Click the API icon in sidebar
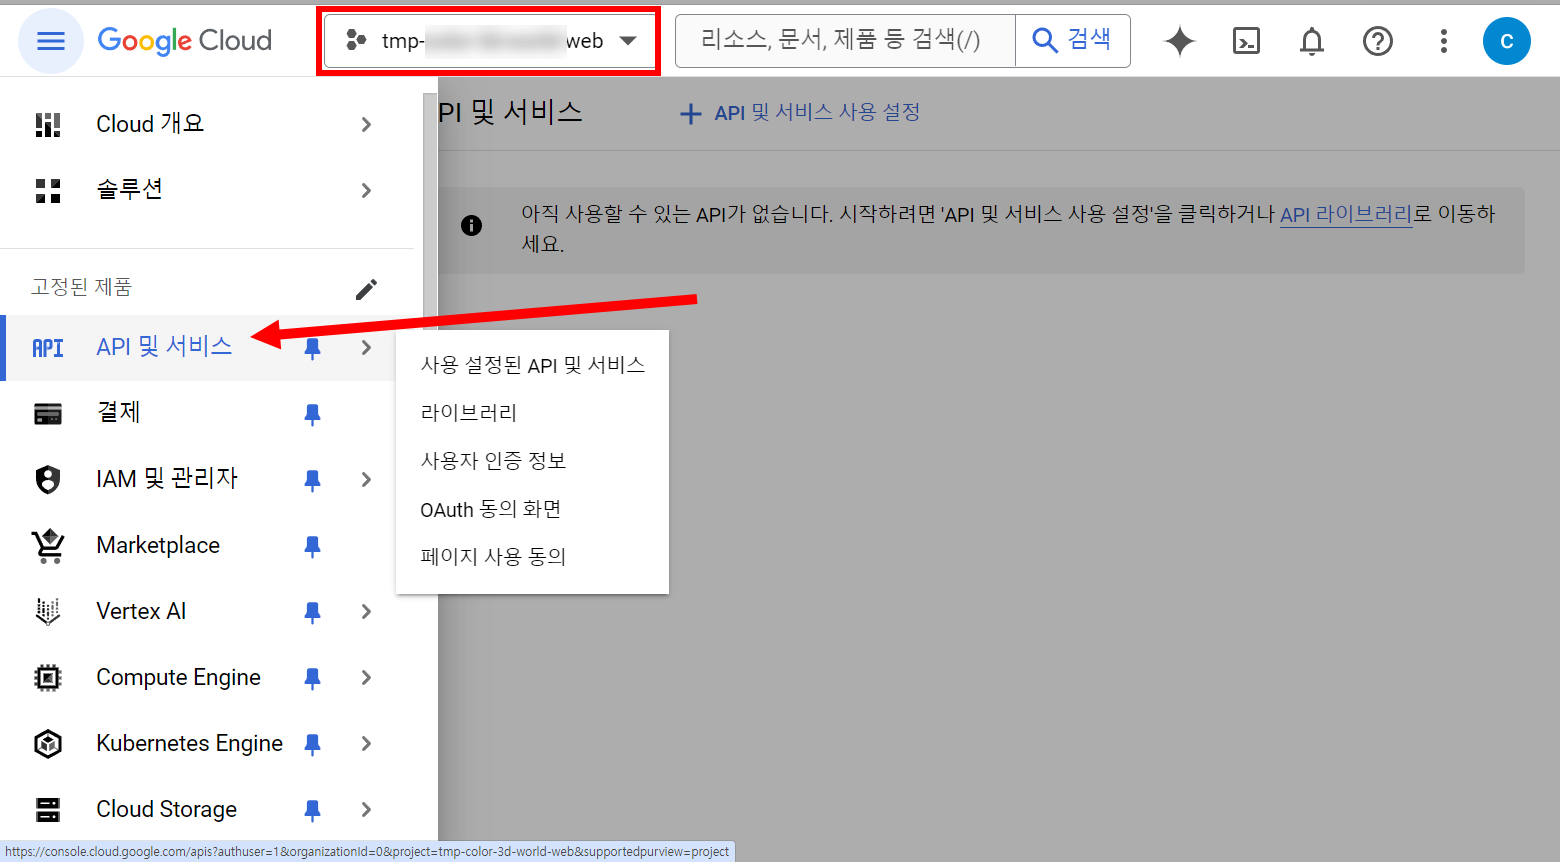The width and height of the screenshot is (1560, 862). (x=48, y=348)
